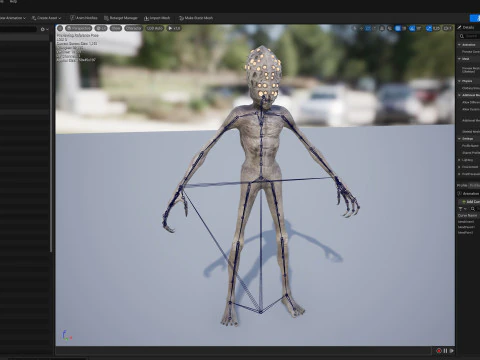Open the camera speed setting

pos(448,28)
